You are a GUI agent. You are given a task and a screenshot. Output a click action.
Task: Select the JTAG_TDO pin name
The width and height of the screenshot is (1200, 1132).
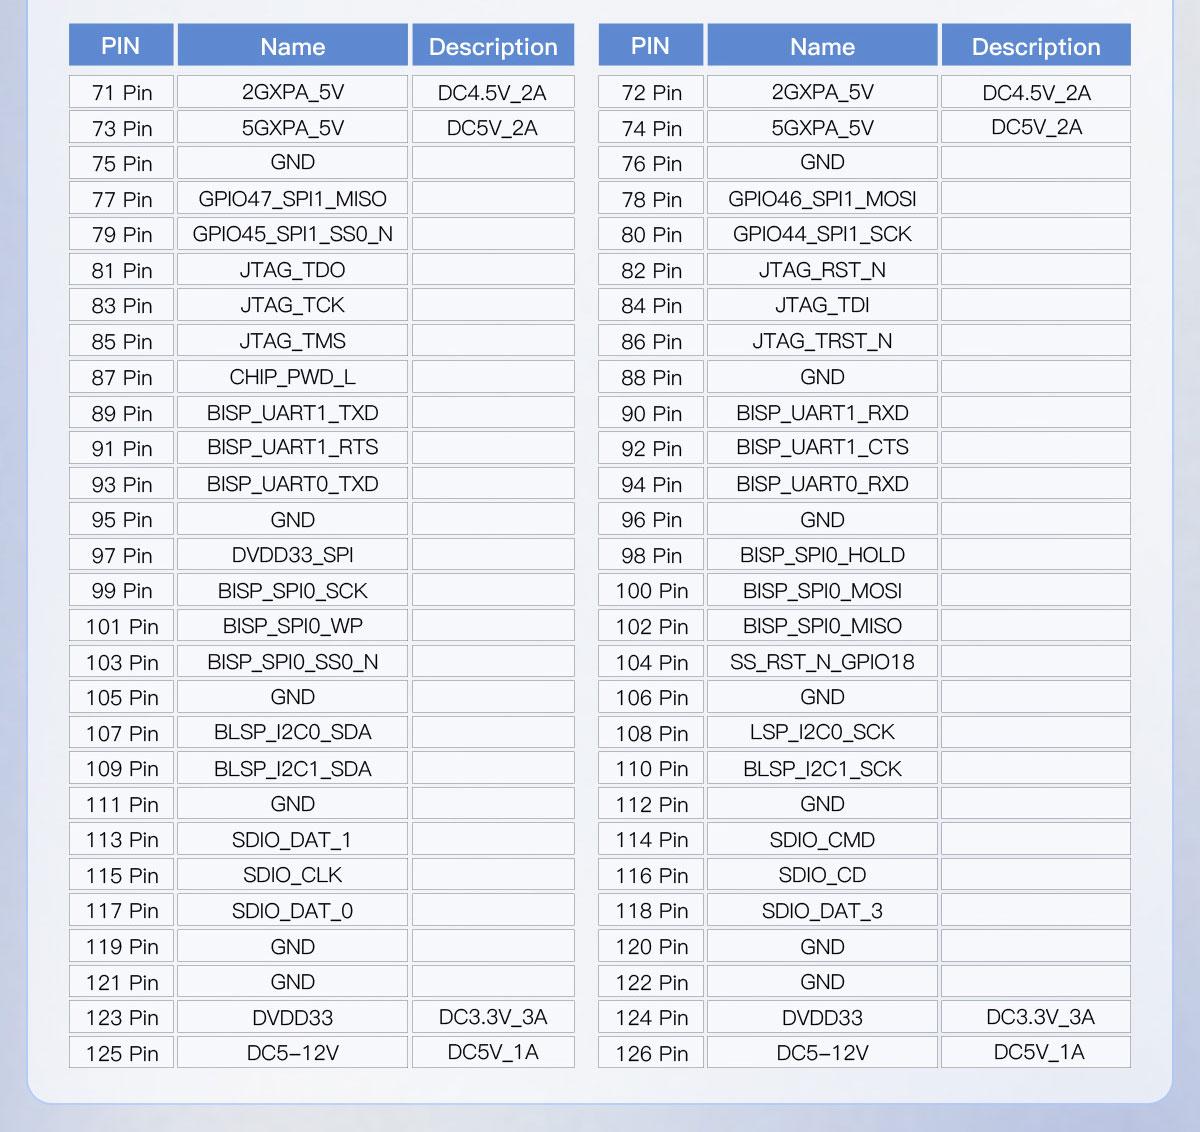(x=292, y=270)
